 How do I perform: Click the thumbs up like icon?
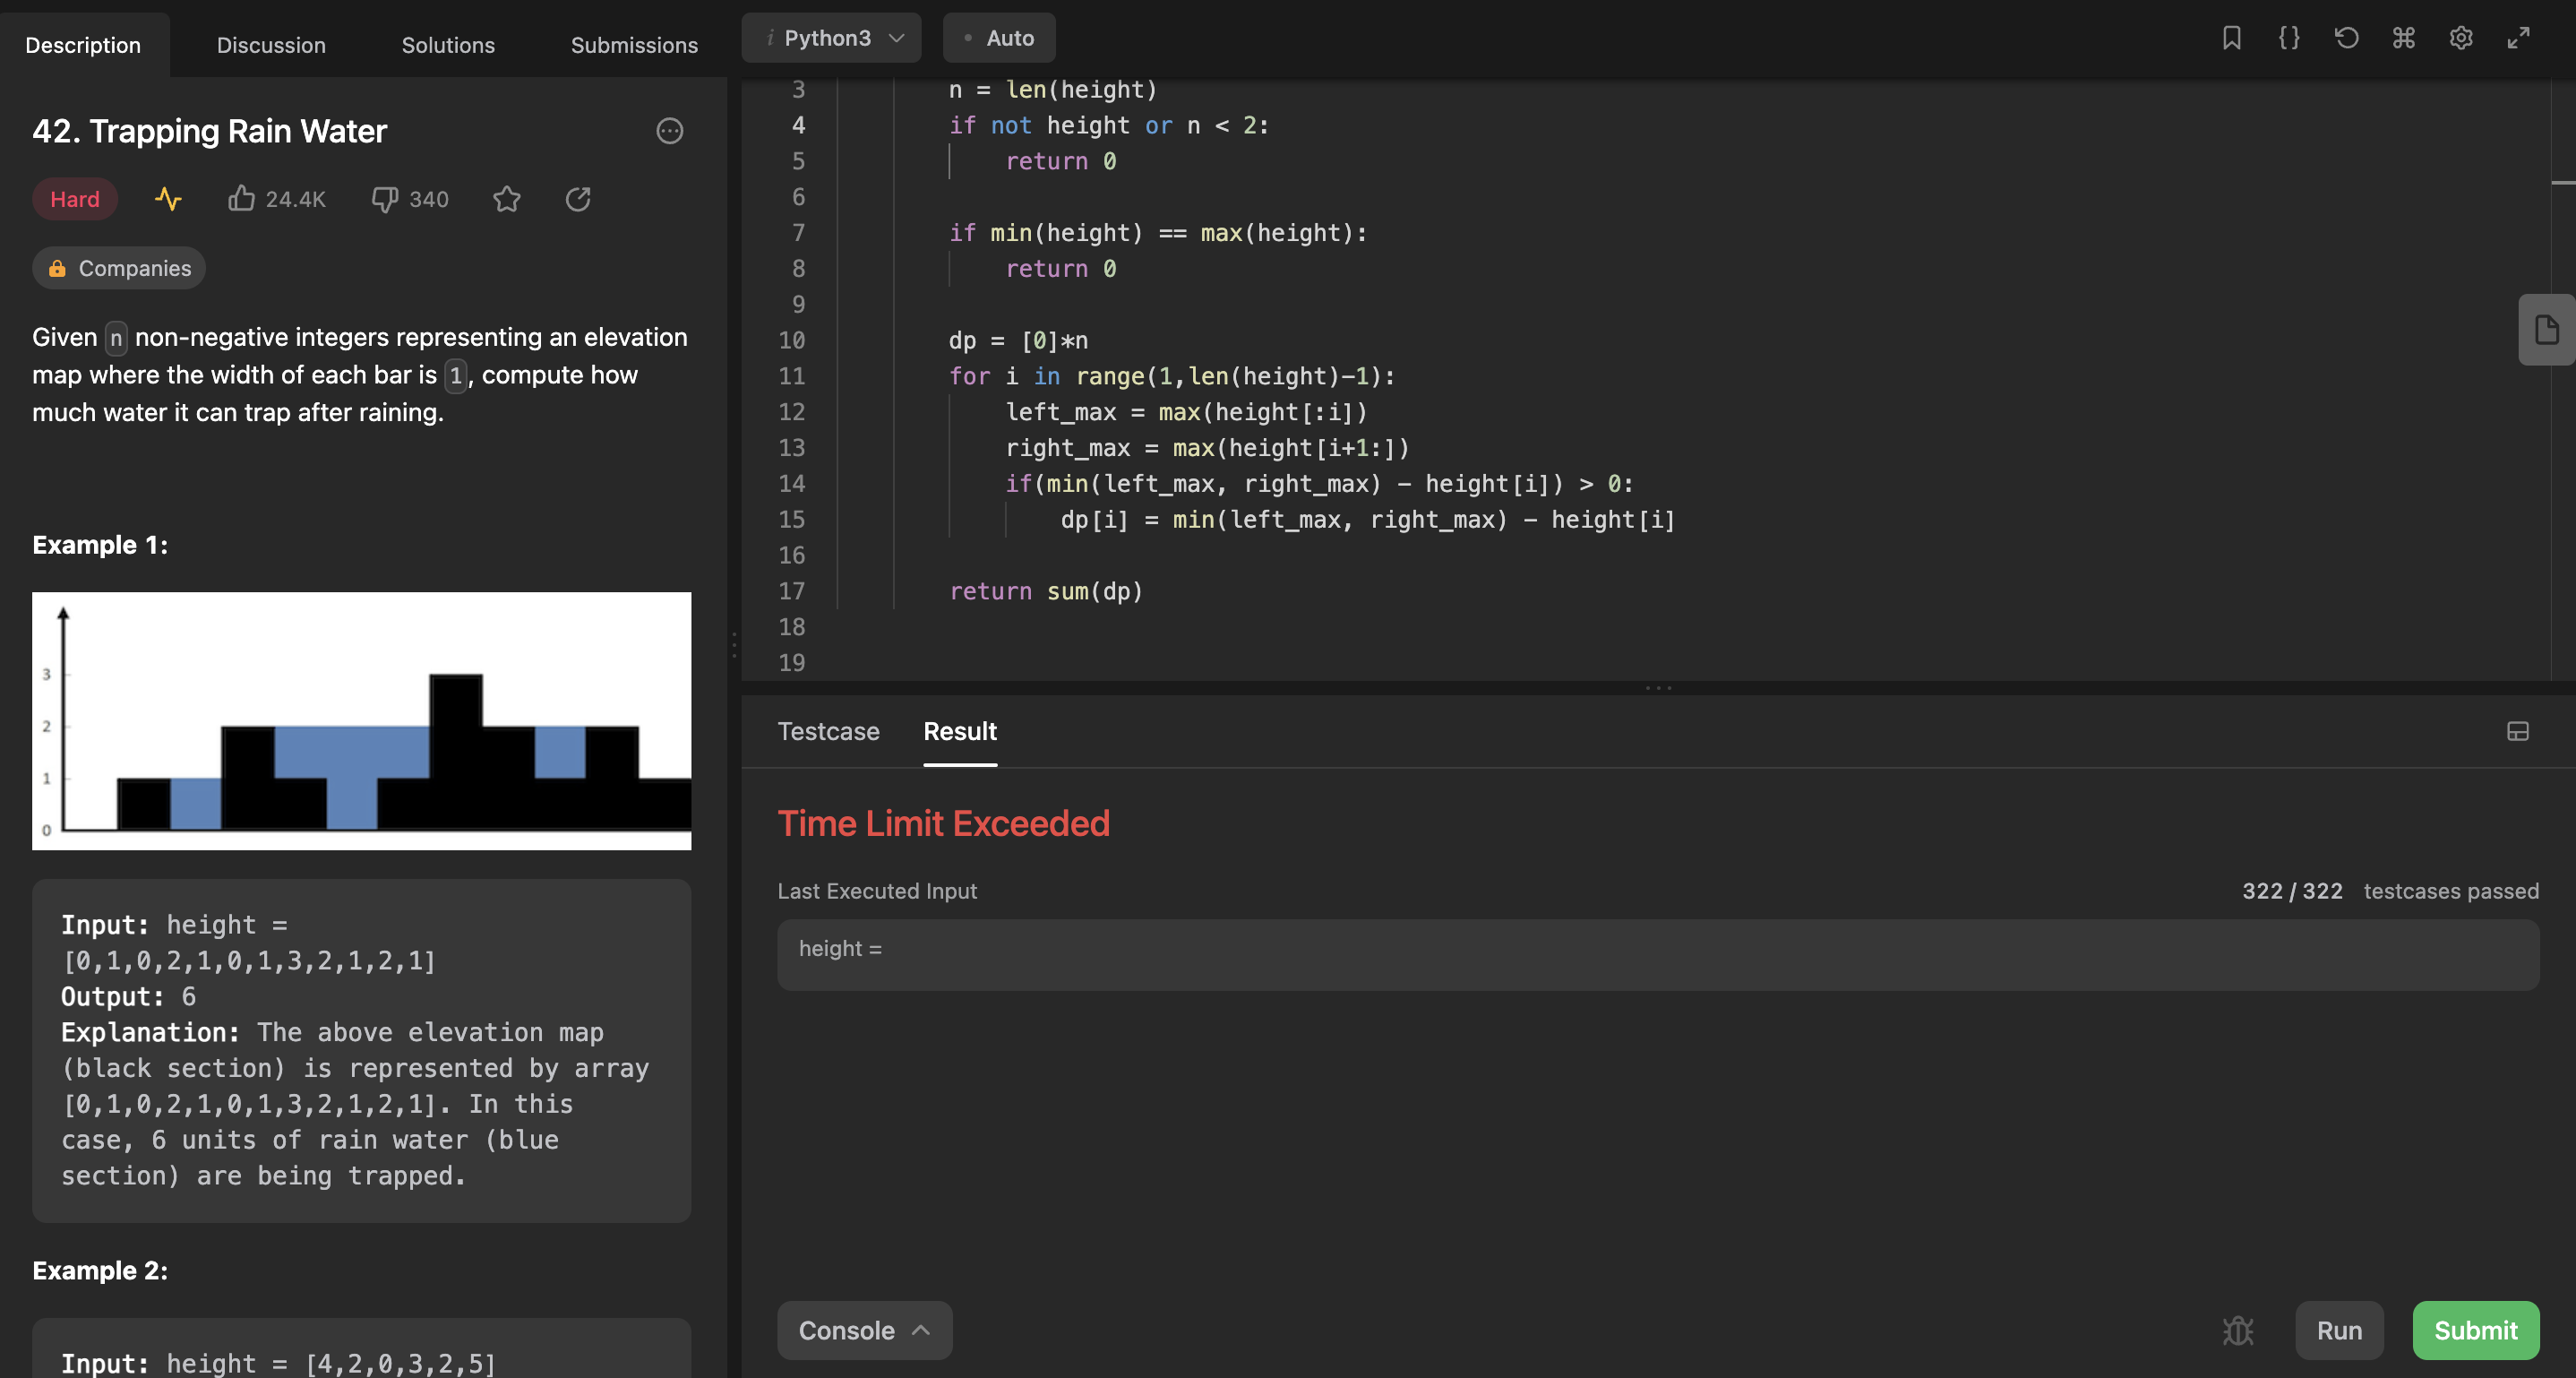241,199
